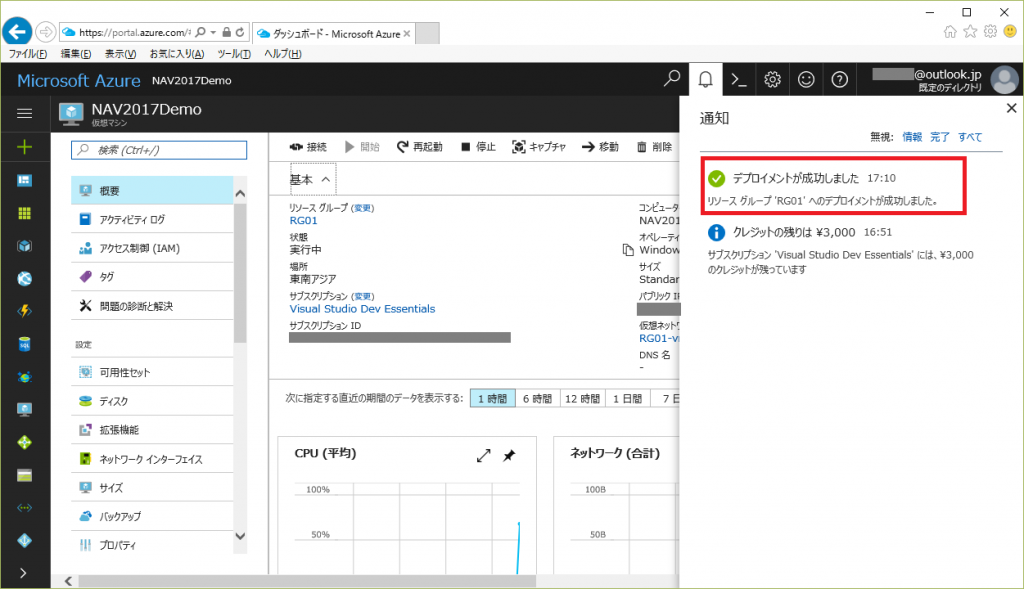
Task: Collapse the 基本 essentials section
Action: [311, 180]
